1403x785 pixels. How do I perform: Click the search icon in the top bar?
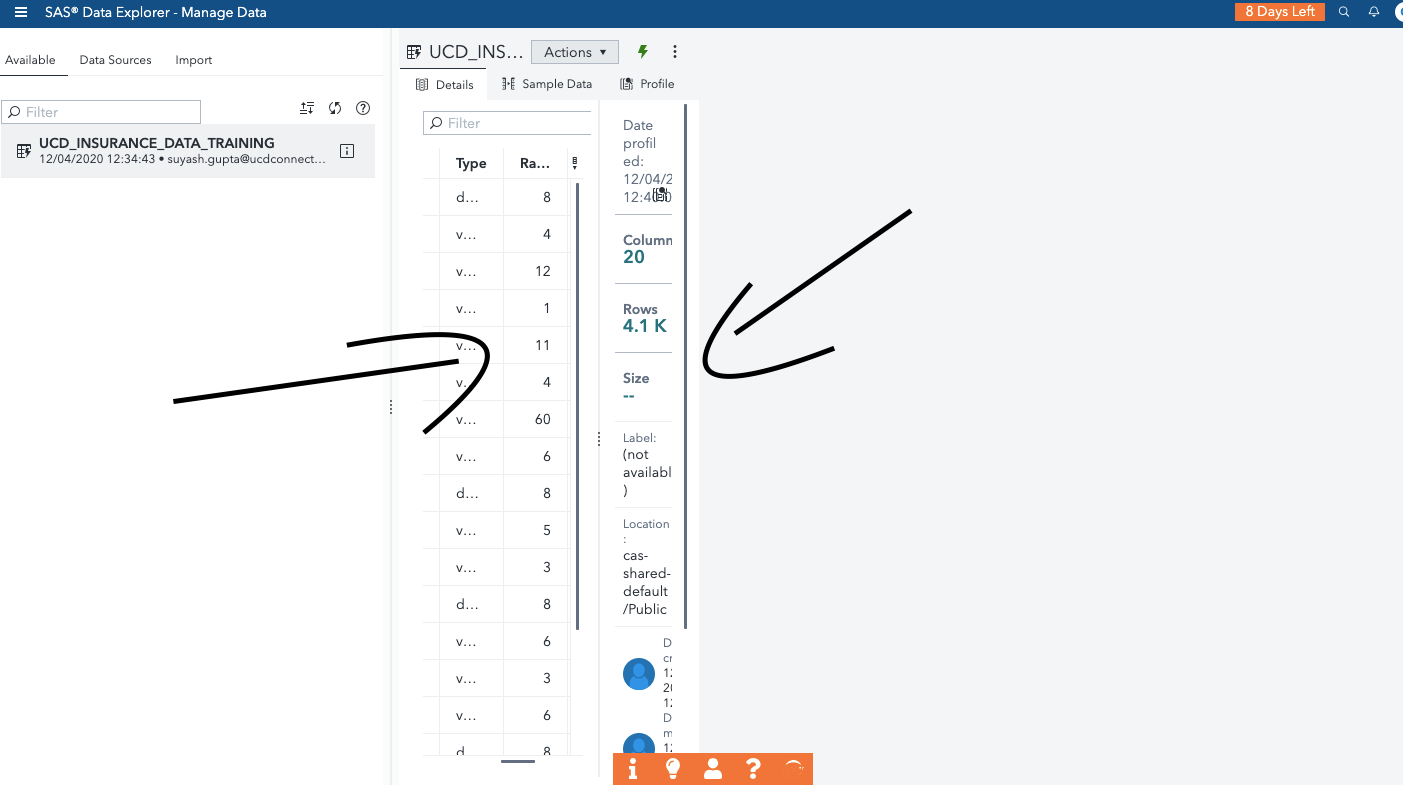1343,12
